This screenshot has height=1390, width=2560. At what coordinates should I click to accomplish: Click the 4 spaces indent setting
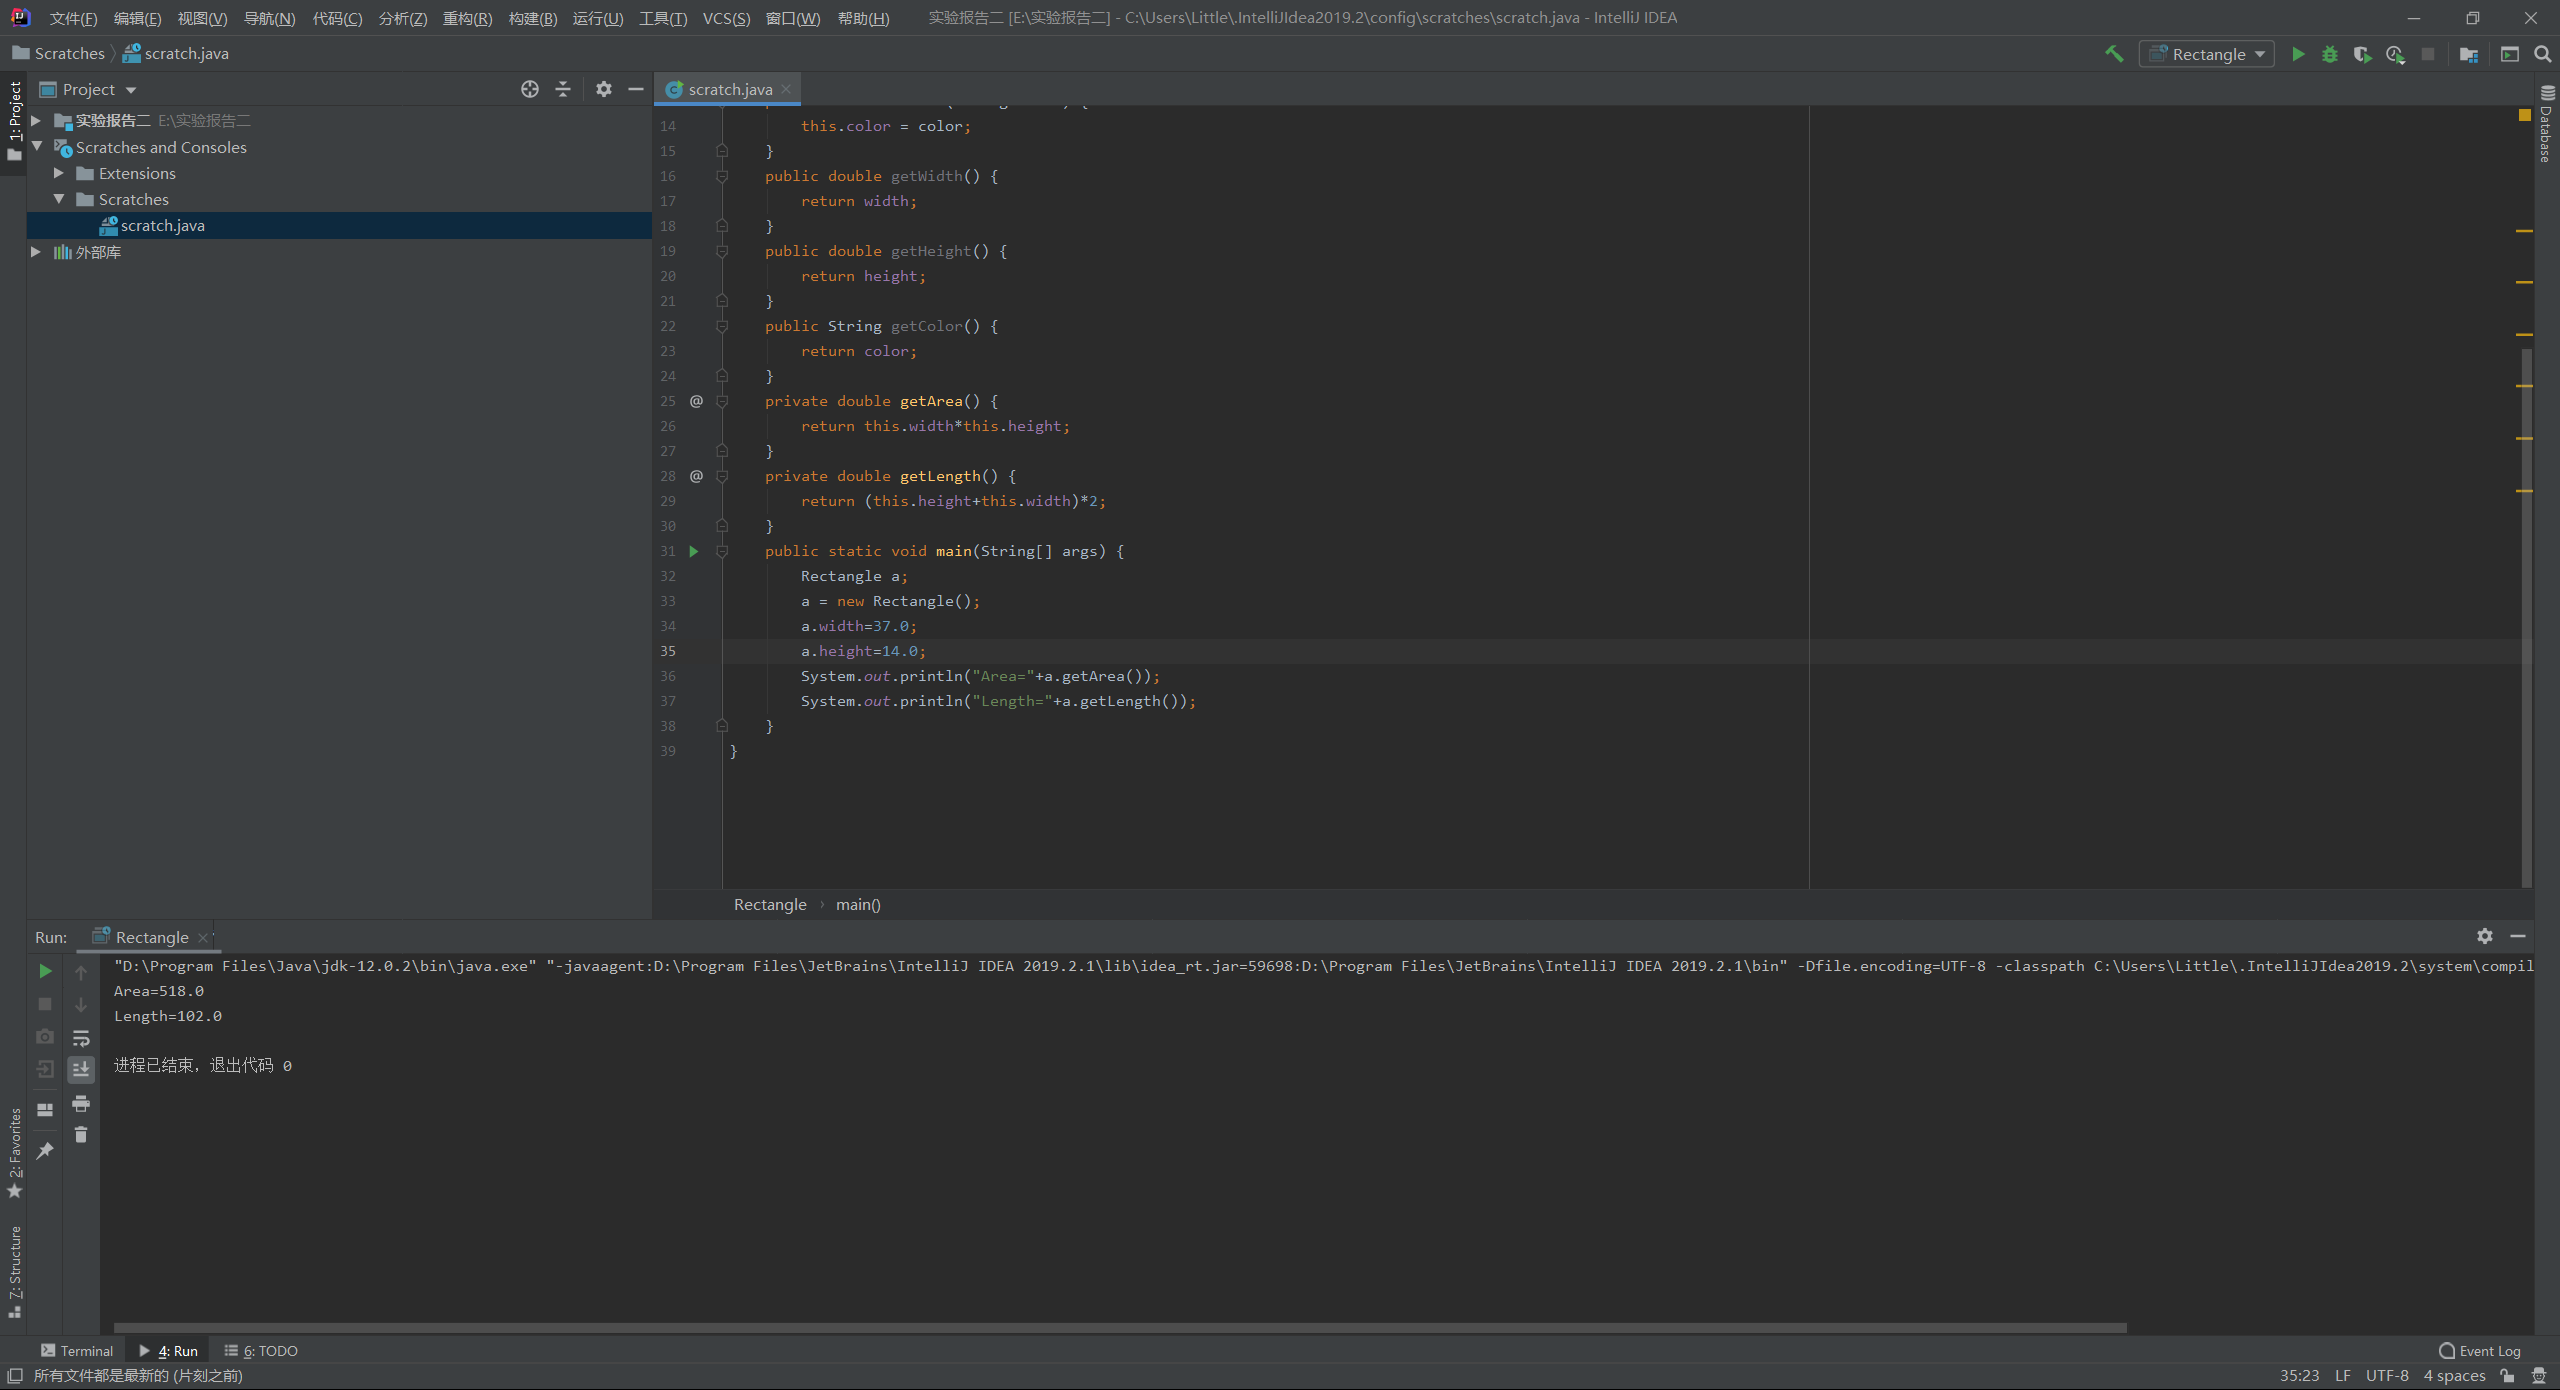coord(2454,1376)
